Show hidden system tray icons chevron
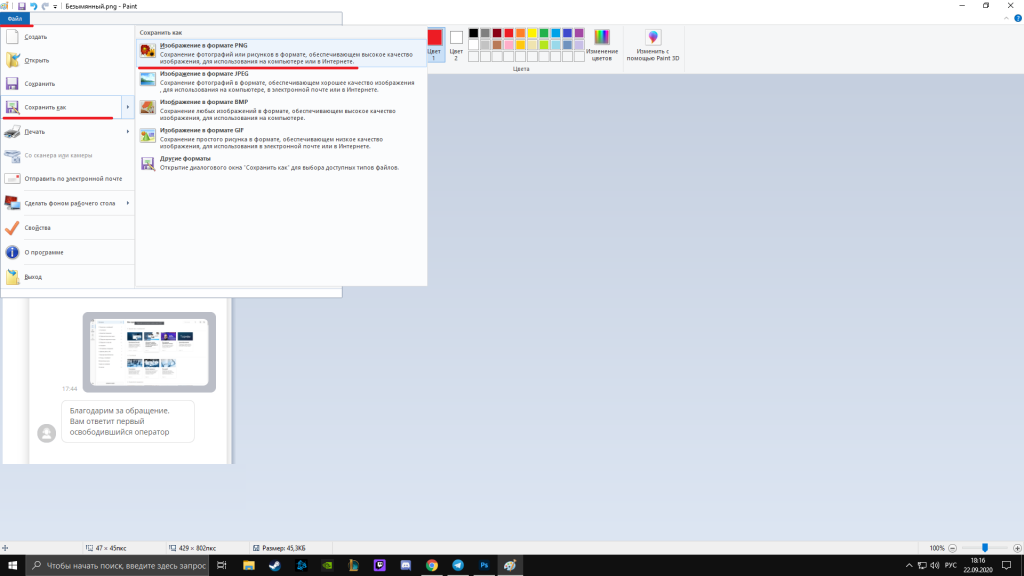The image size is (1024, 576). (x=908, y=566)
